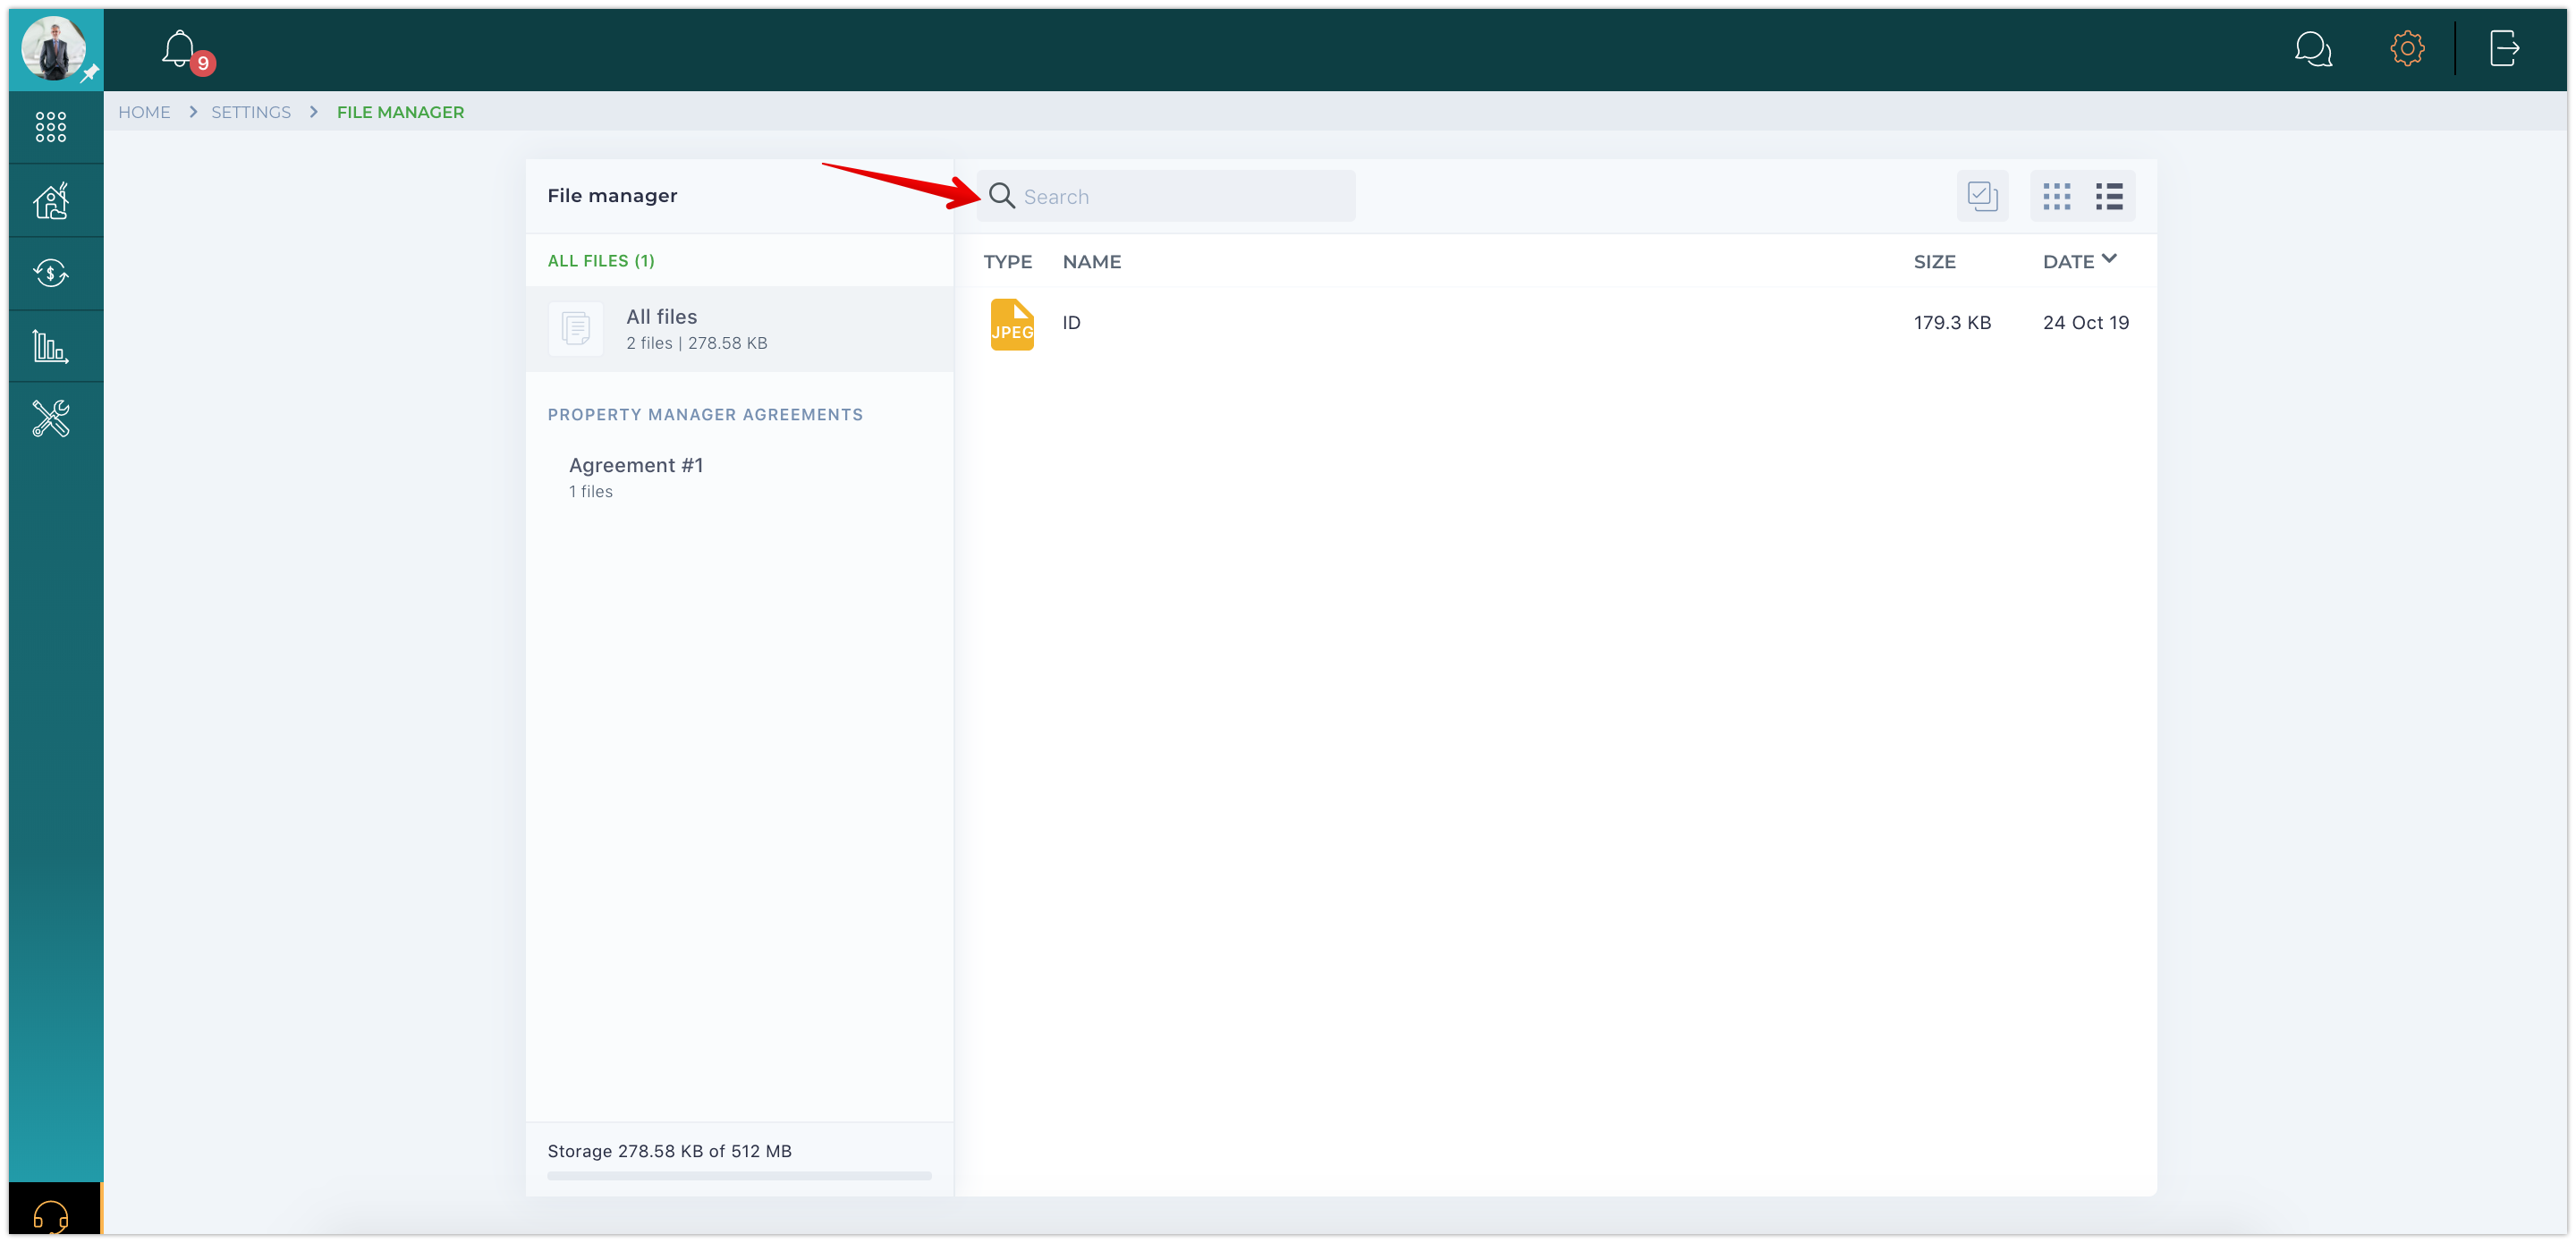
Task: Open the payments dollar icon in sidebar
Action: coord(51,273)
